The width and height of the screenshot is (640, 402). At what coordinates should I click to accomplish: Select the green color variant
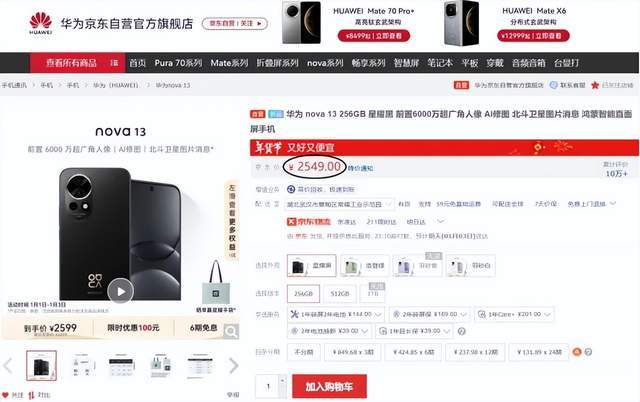tap(364, 265)
